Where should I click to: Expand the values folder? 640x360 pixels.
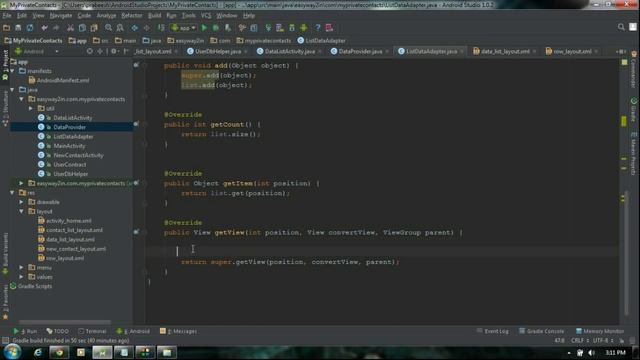click(22, 277)
